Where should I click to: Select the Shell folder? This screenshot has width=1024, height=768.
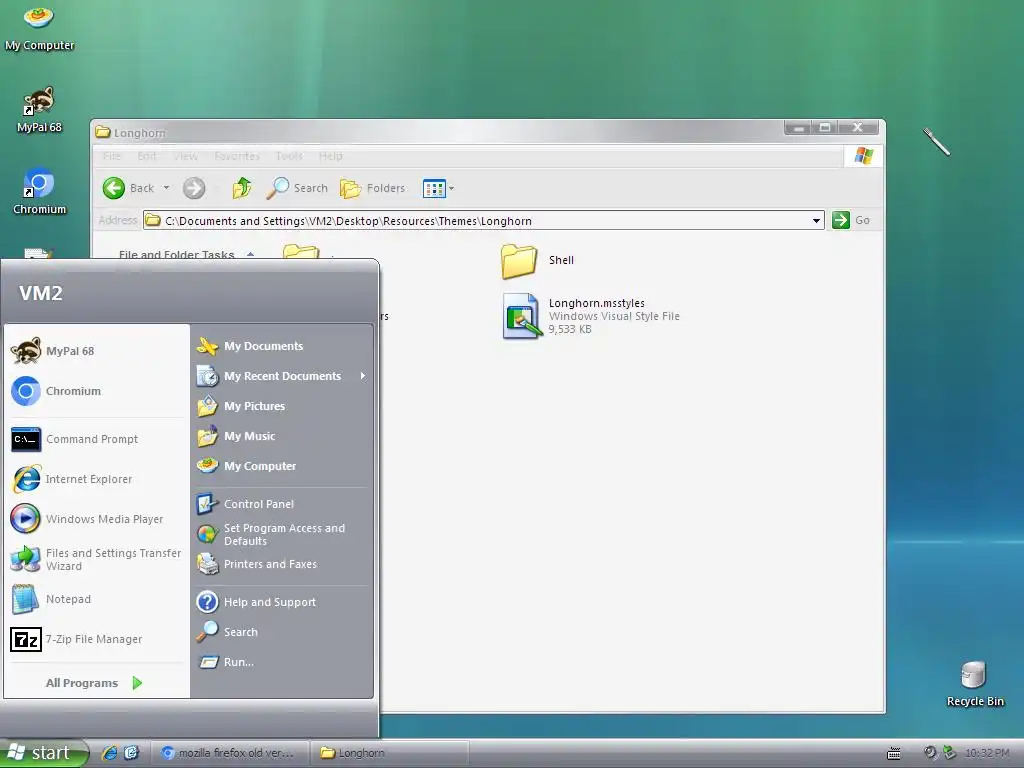538,261
